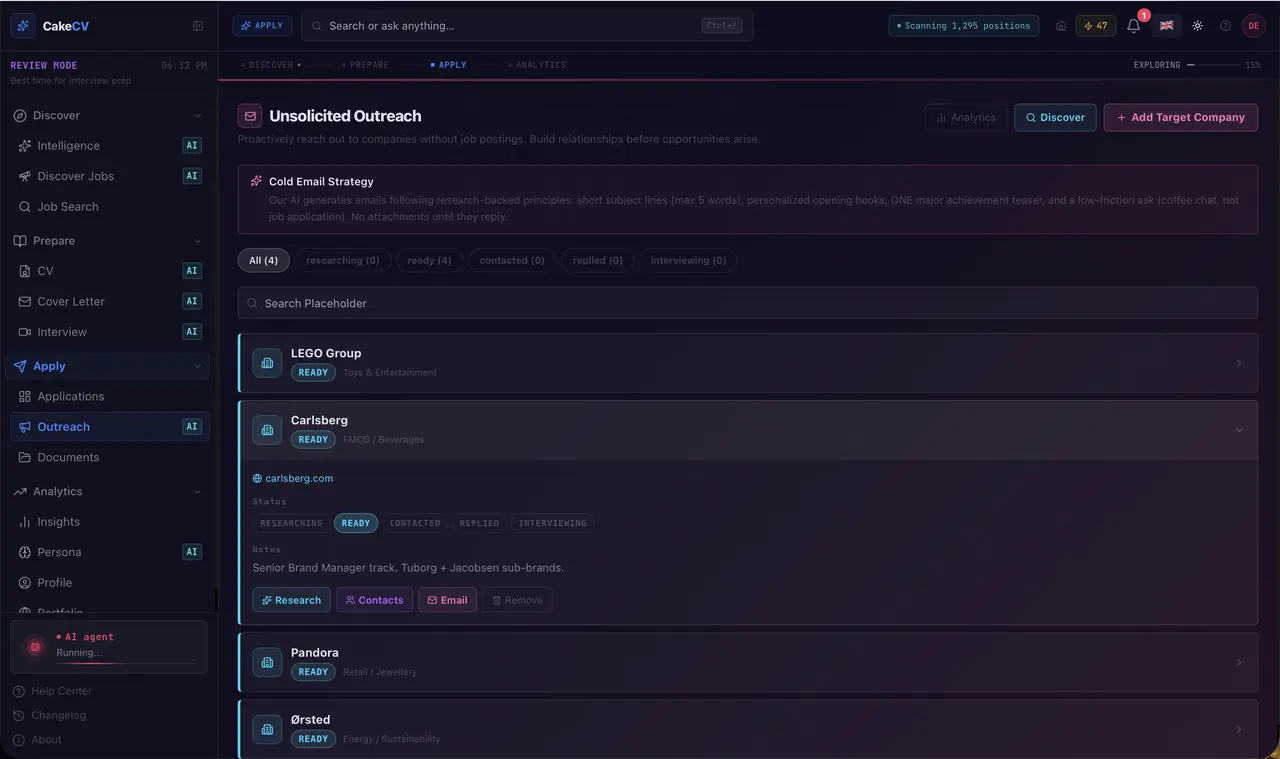Open Interview in the sidebar
The image size is (1280, 759).
109,332
